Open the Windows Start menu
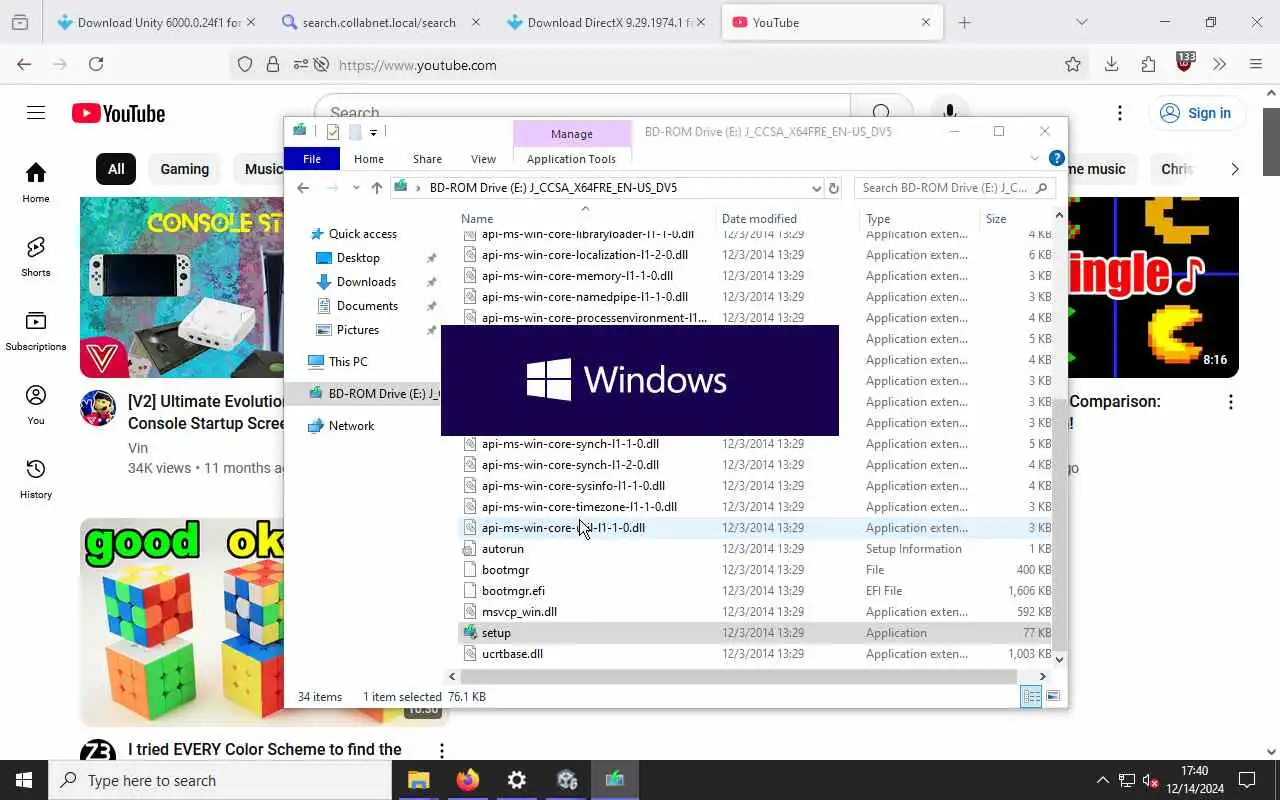 coord(24,780)
